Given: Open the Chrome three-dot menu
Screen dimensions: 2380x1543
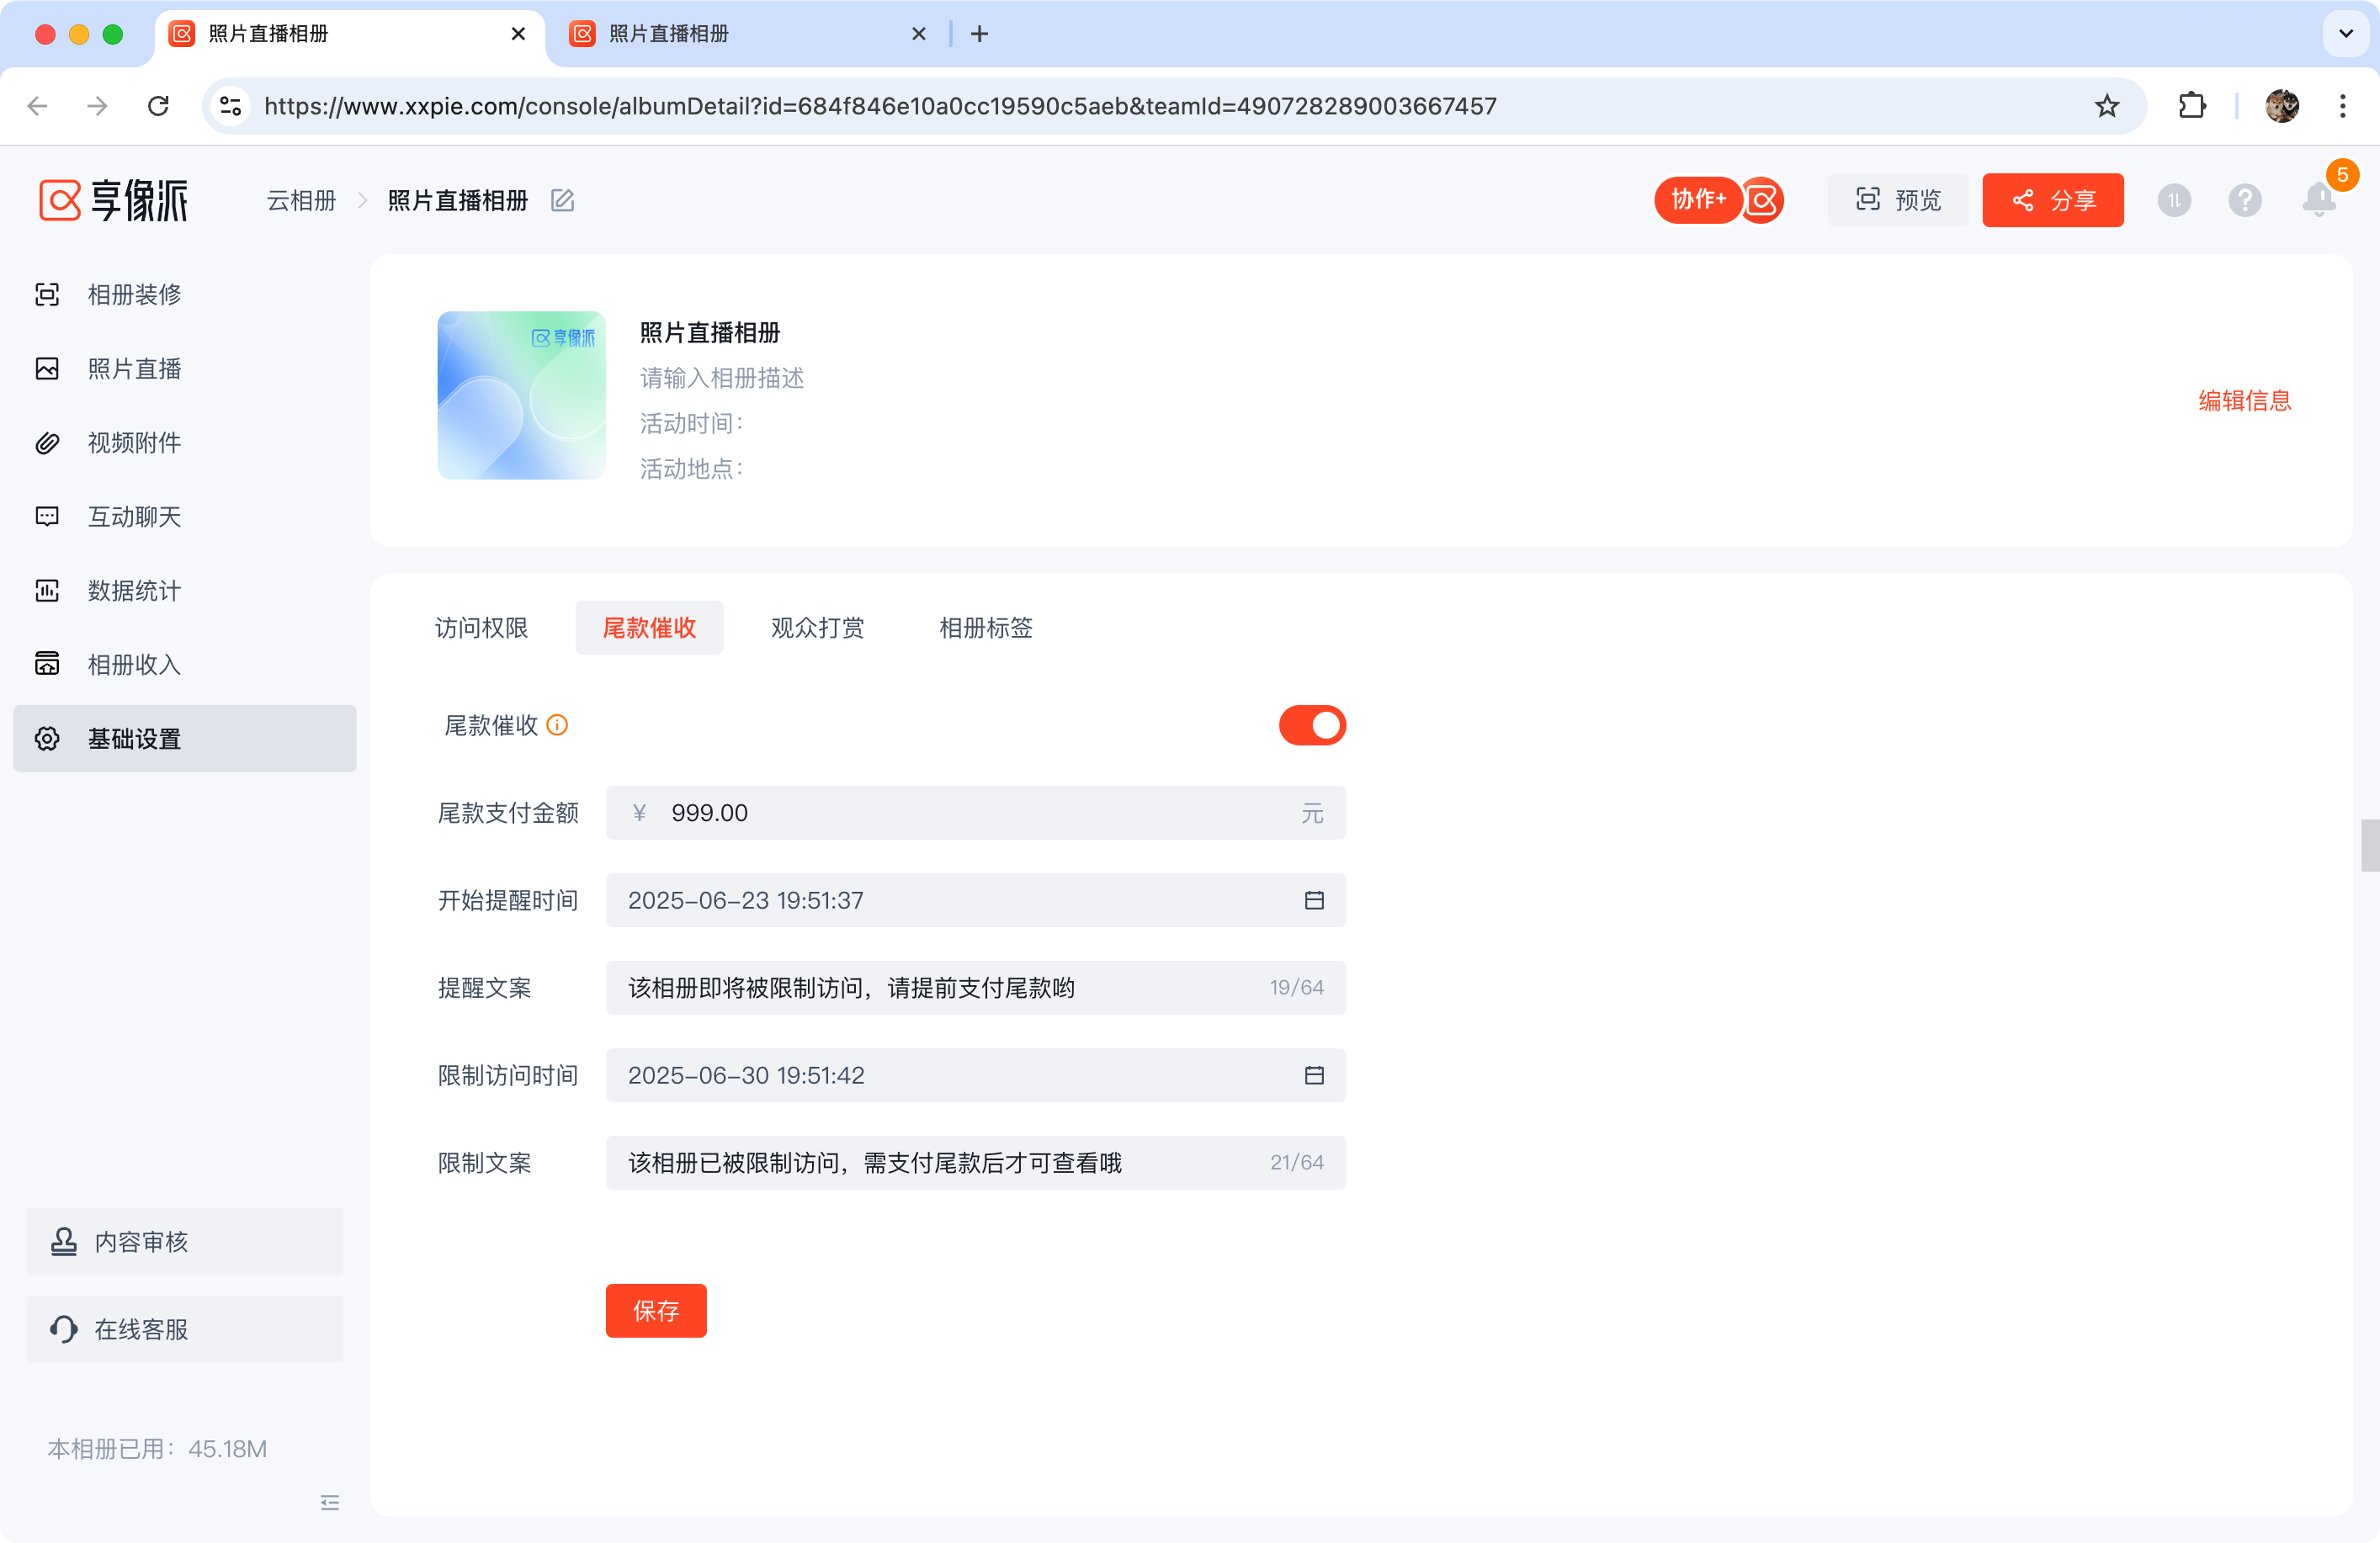Looking at the screenshot, I should (2343, 106).
